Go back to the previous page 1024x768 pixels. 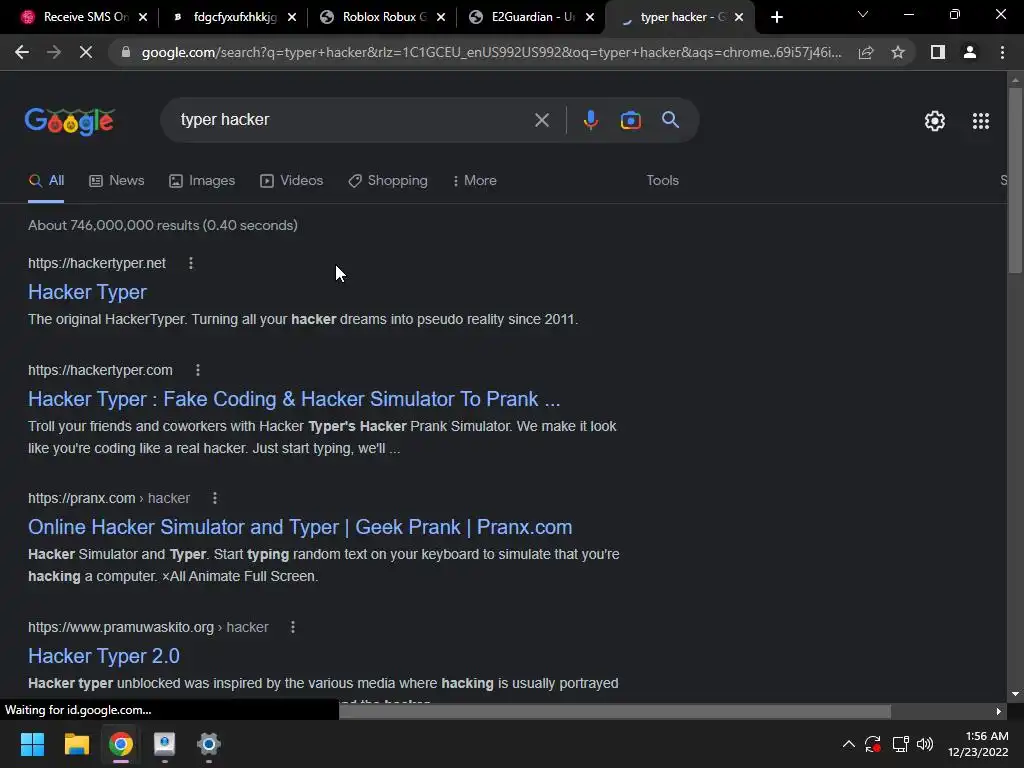tap(22, 52)
